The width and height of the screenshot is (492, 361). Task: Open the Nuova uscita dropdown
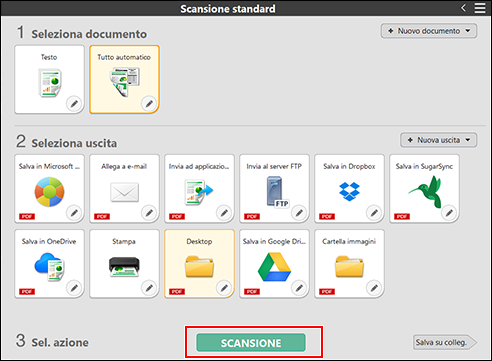[x=438, y=140]
